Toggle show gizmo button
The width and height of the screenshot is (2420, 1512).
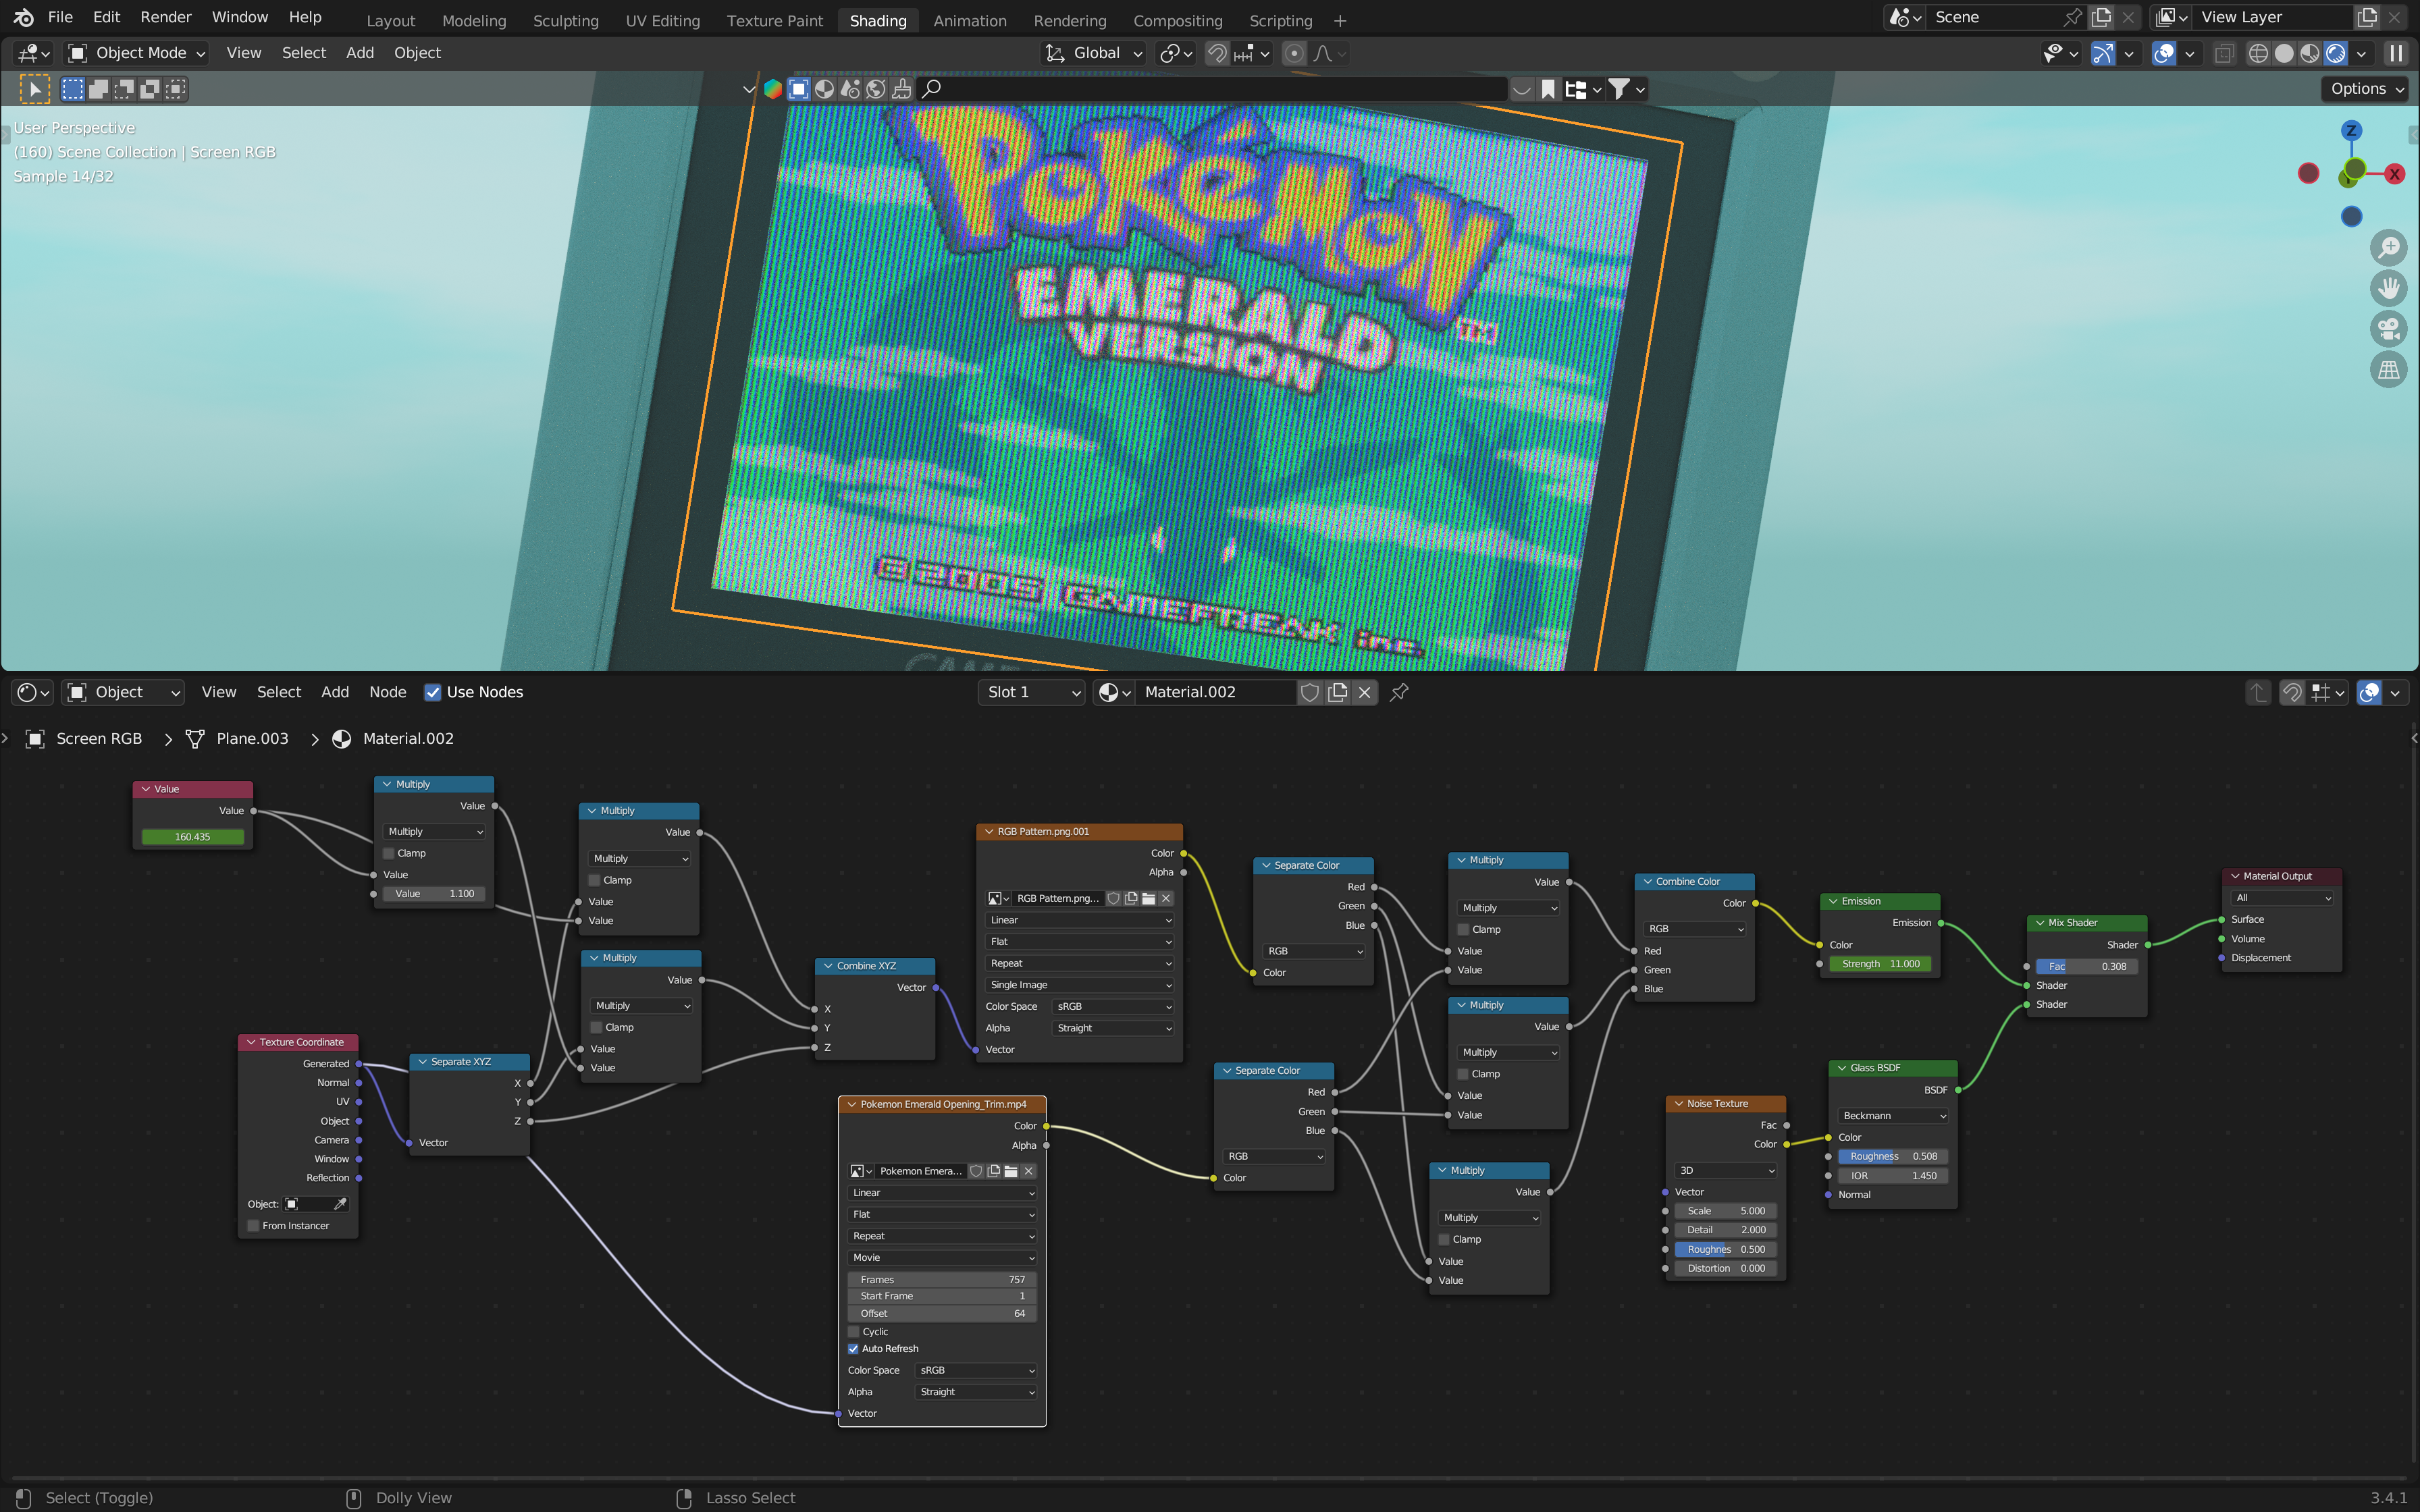point(2103,53)
